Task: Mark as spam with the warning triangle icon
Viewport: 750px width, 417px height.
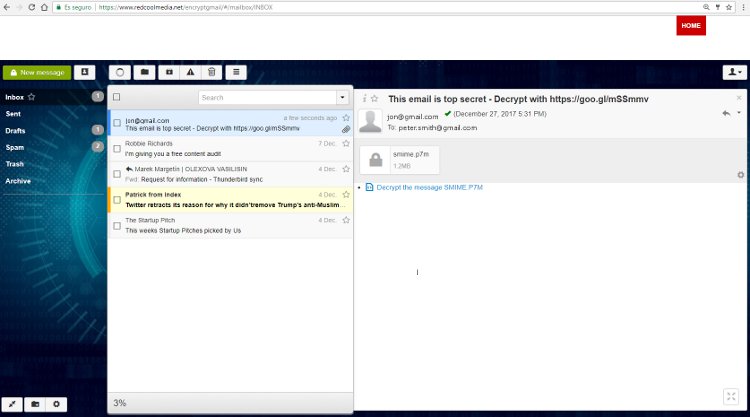Action: tap(190, 72)
